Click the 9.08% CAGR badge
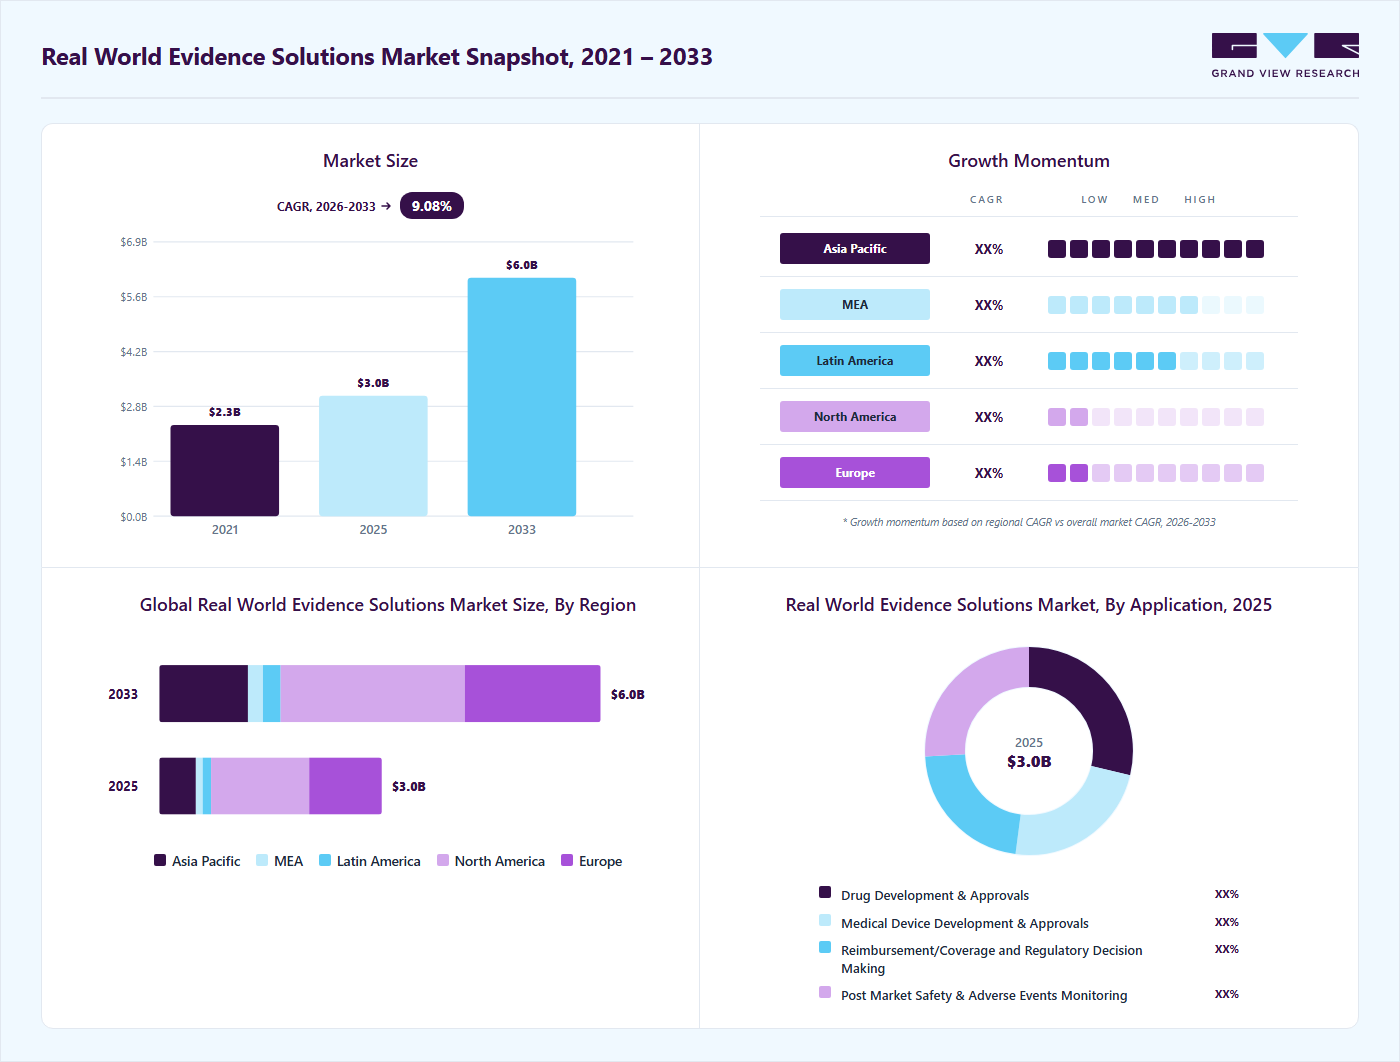The height and width of the screenshot is (1062, 1400). (x=432, y=206)
